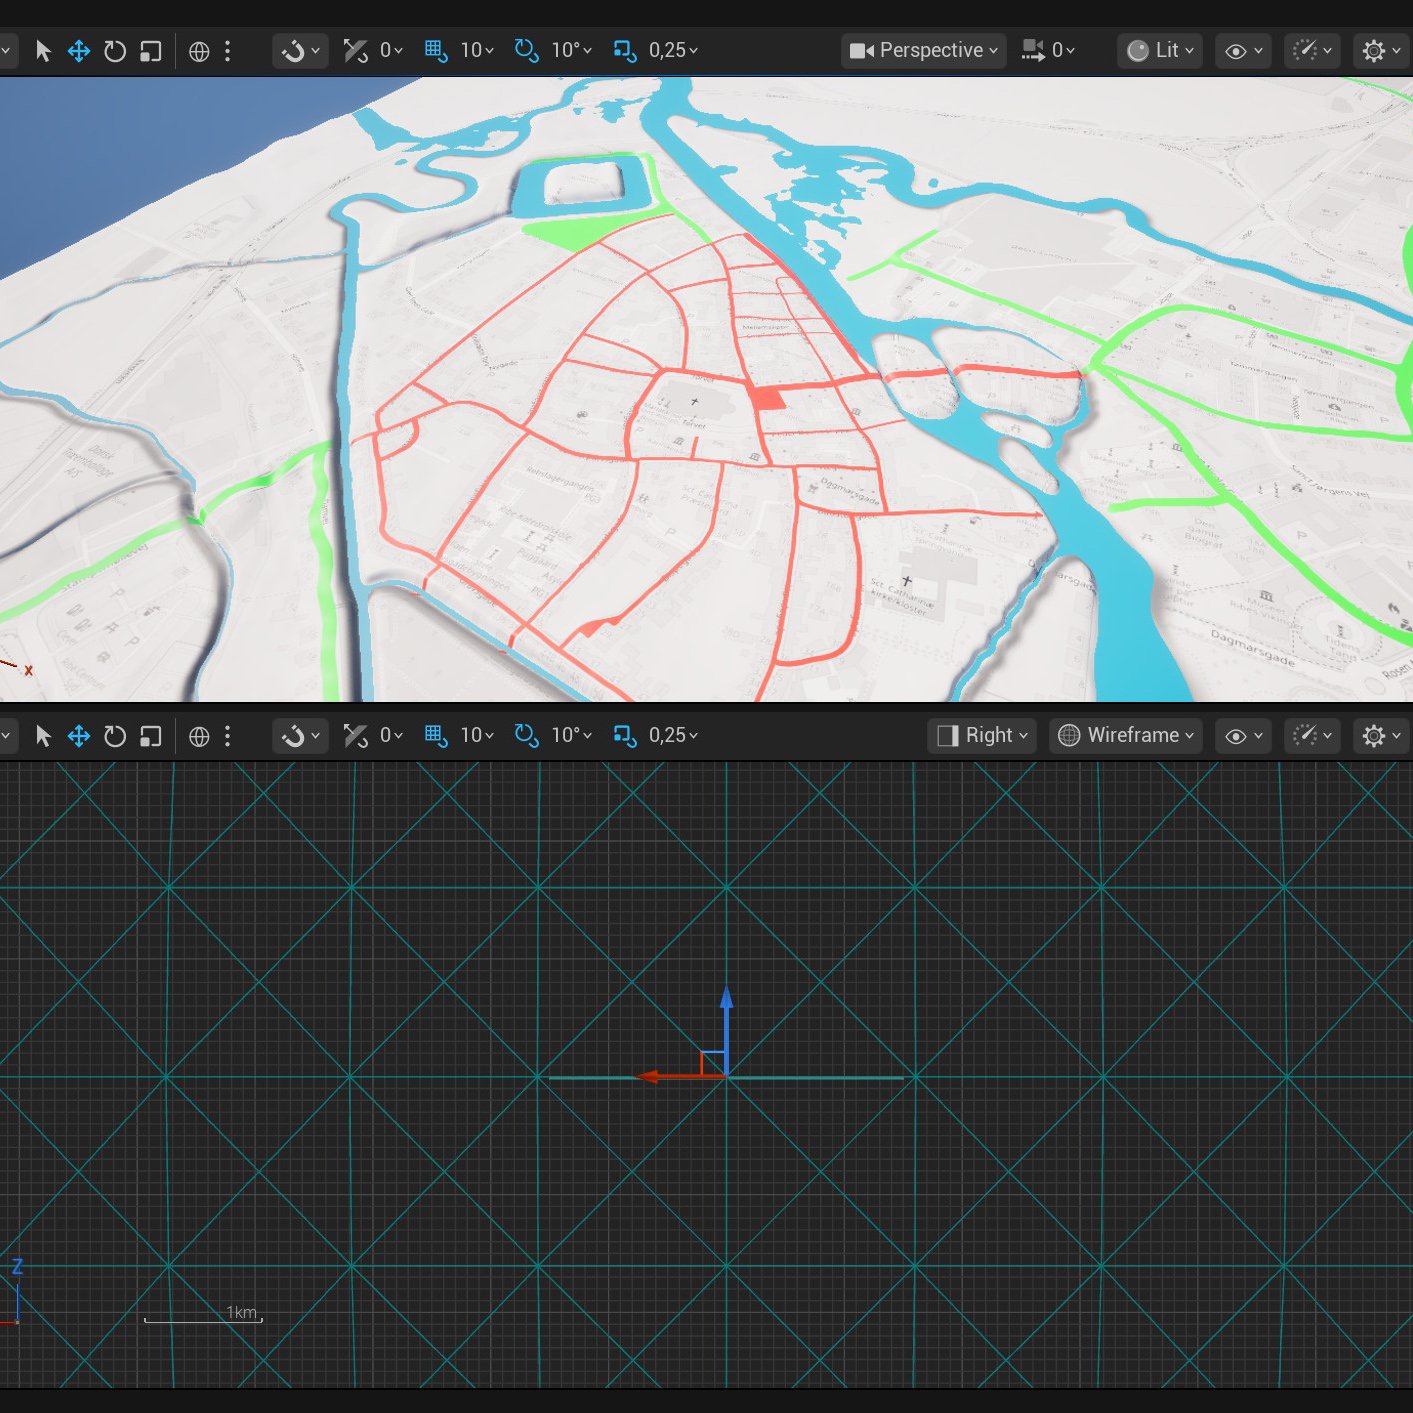Click the '1km' scale label in Right viewport
This screenshot has height=1413, width=1413.
[x=242, y=1312]
